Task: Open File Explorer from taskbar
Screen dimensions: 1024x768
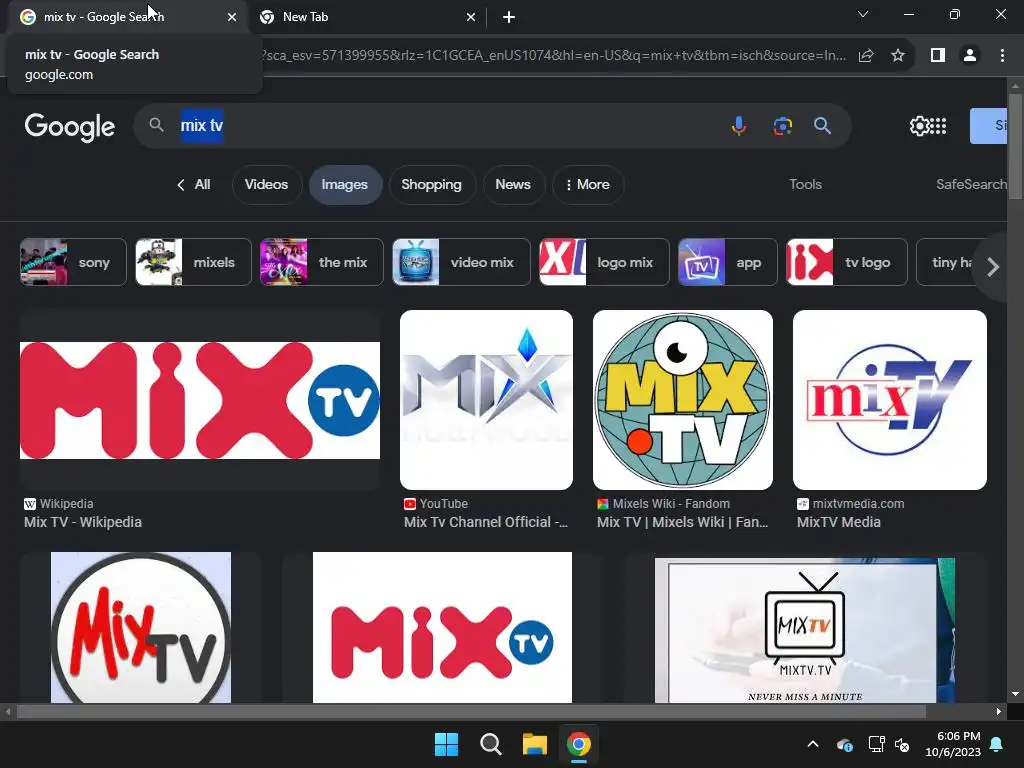Action: (534, 744)
